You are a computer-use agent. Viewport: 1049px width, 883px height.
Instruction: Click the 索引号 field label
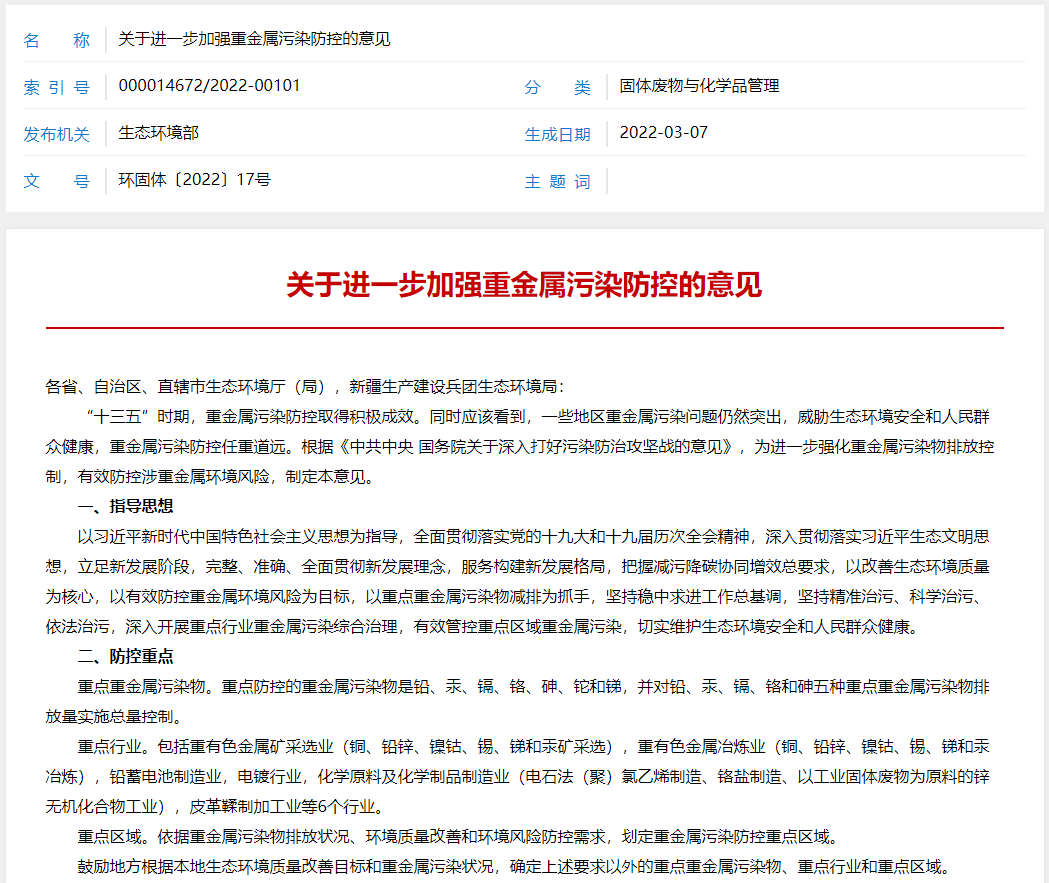pyautogui.click(x=57, y=87)
